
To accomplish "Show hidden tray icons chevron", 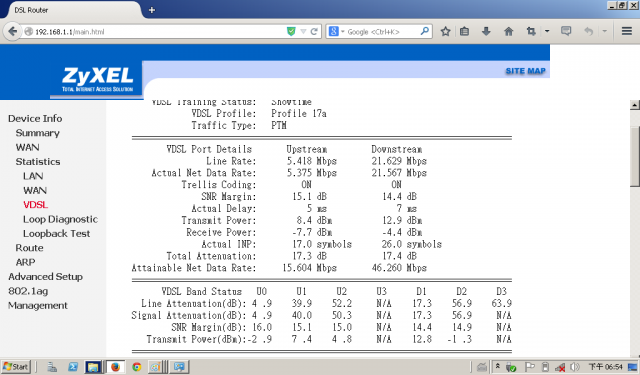I will [x=498, y=366].
